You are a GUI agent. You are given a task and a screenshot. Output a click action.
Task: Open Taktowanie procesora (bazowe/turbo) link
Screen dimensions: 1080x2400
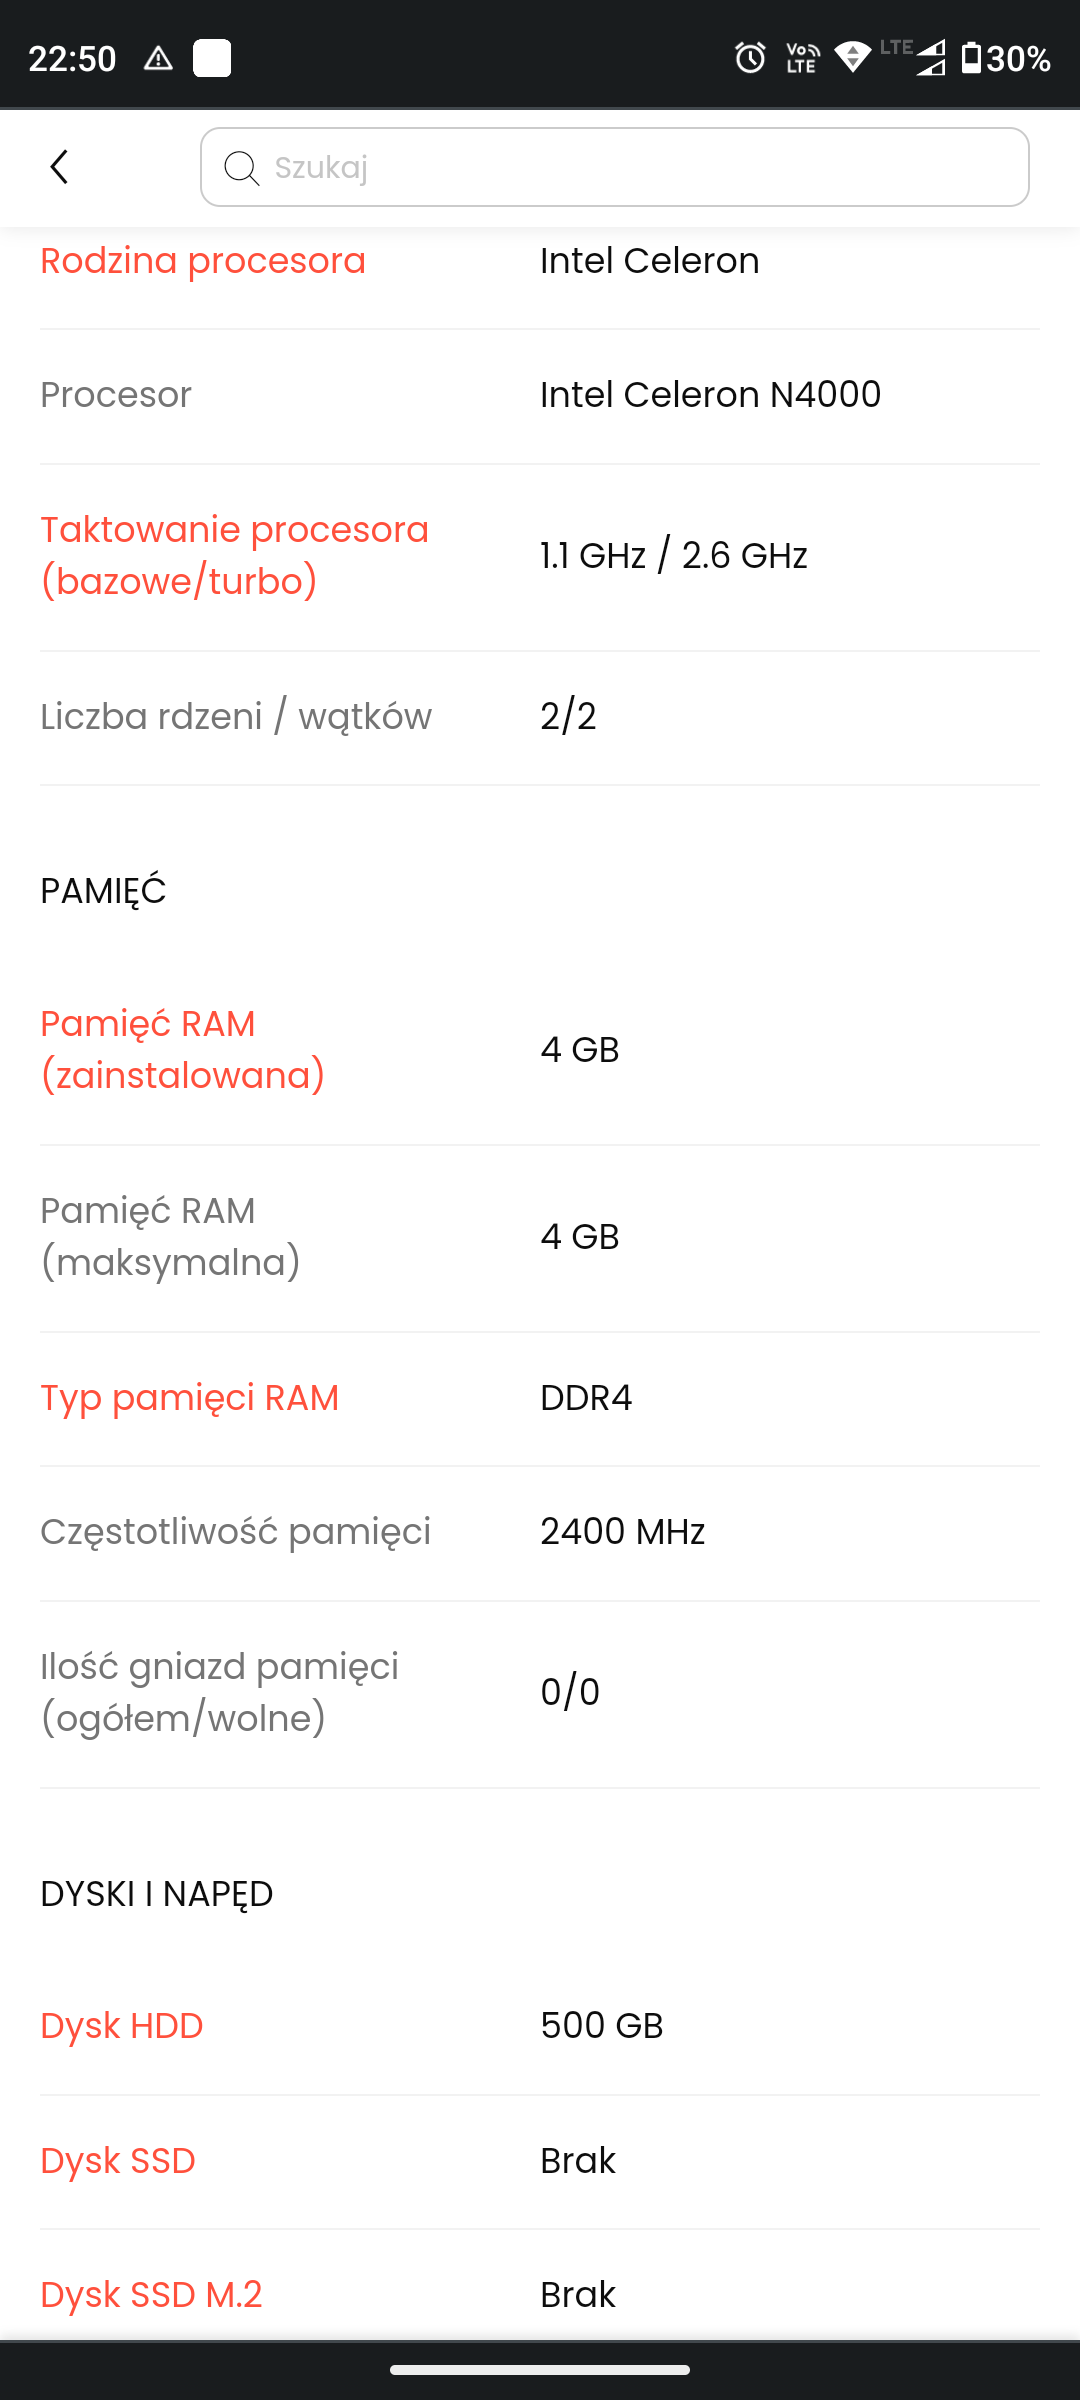(x=234, y=555)
